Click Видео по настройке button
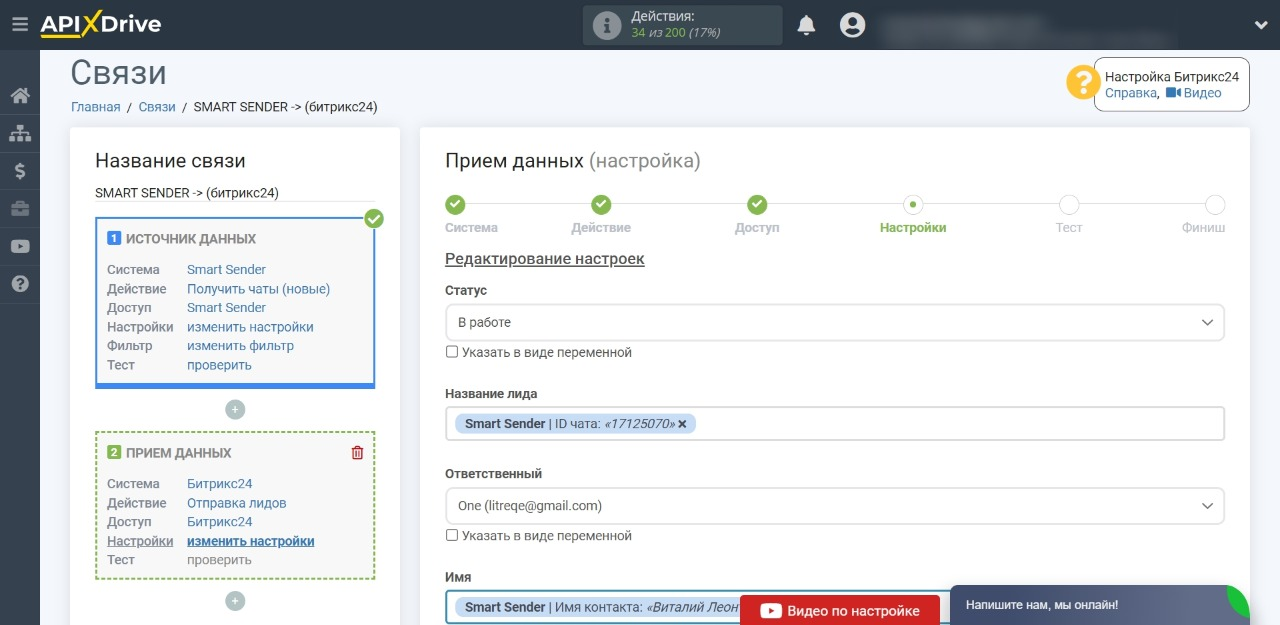1280x625 pixels. [840, 610]
